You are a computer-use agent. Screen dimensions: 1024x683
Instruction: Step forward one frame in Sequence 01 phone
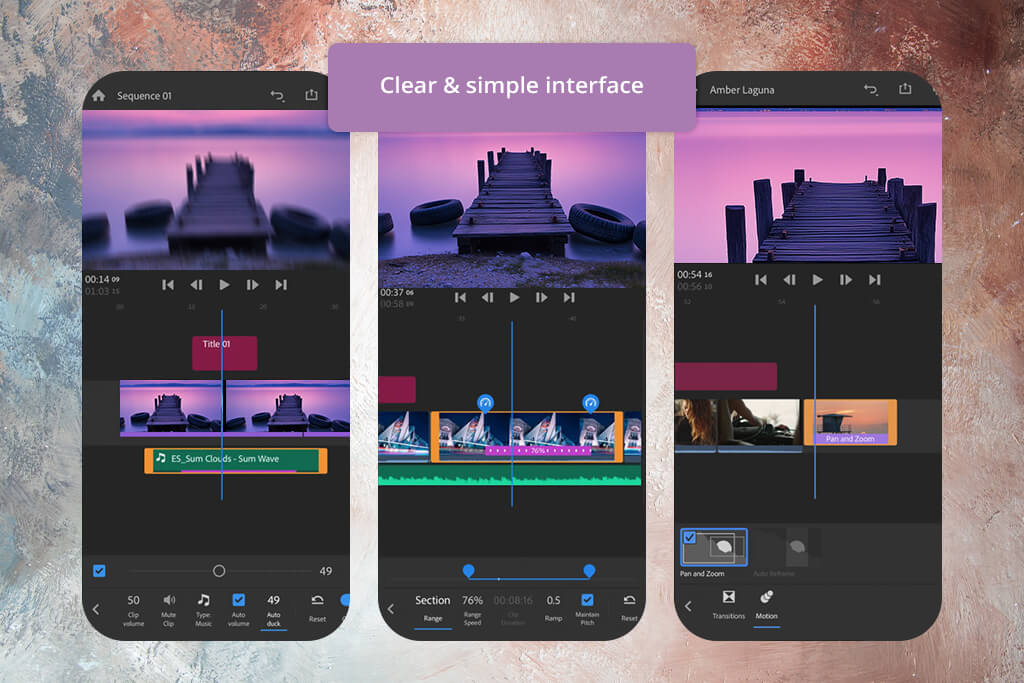pos(253,285)
